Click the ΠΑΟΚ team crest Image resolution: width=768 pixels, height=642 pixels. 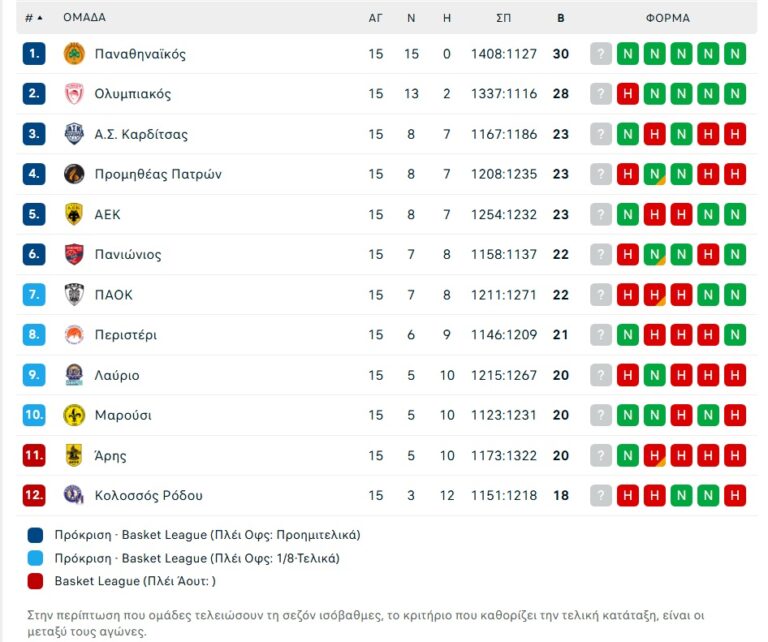[x=74, y=295]
